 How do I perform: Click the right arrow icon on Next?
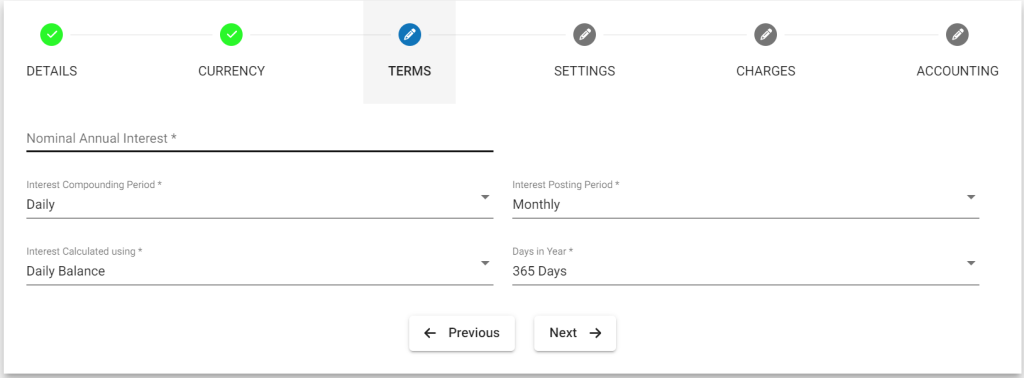coord(595,333)
